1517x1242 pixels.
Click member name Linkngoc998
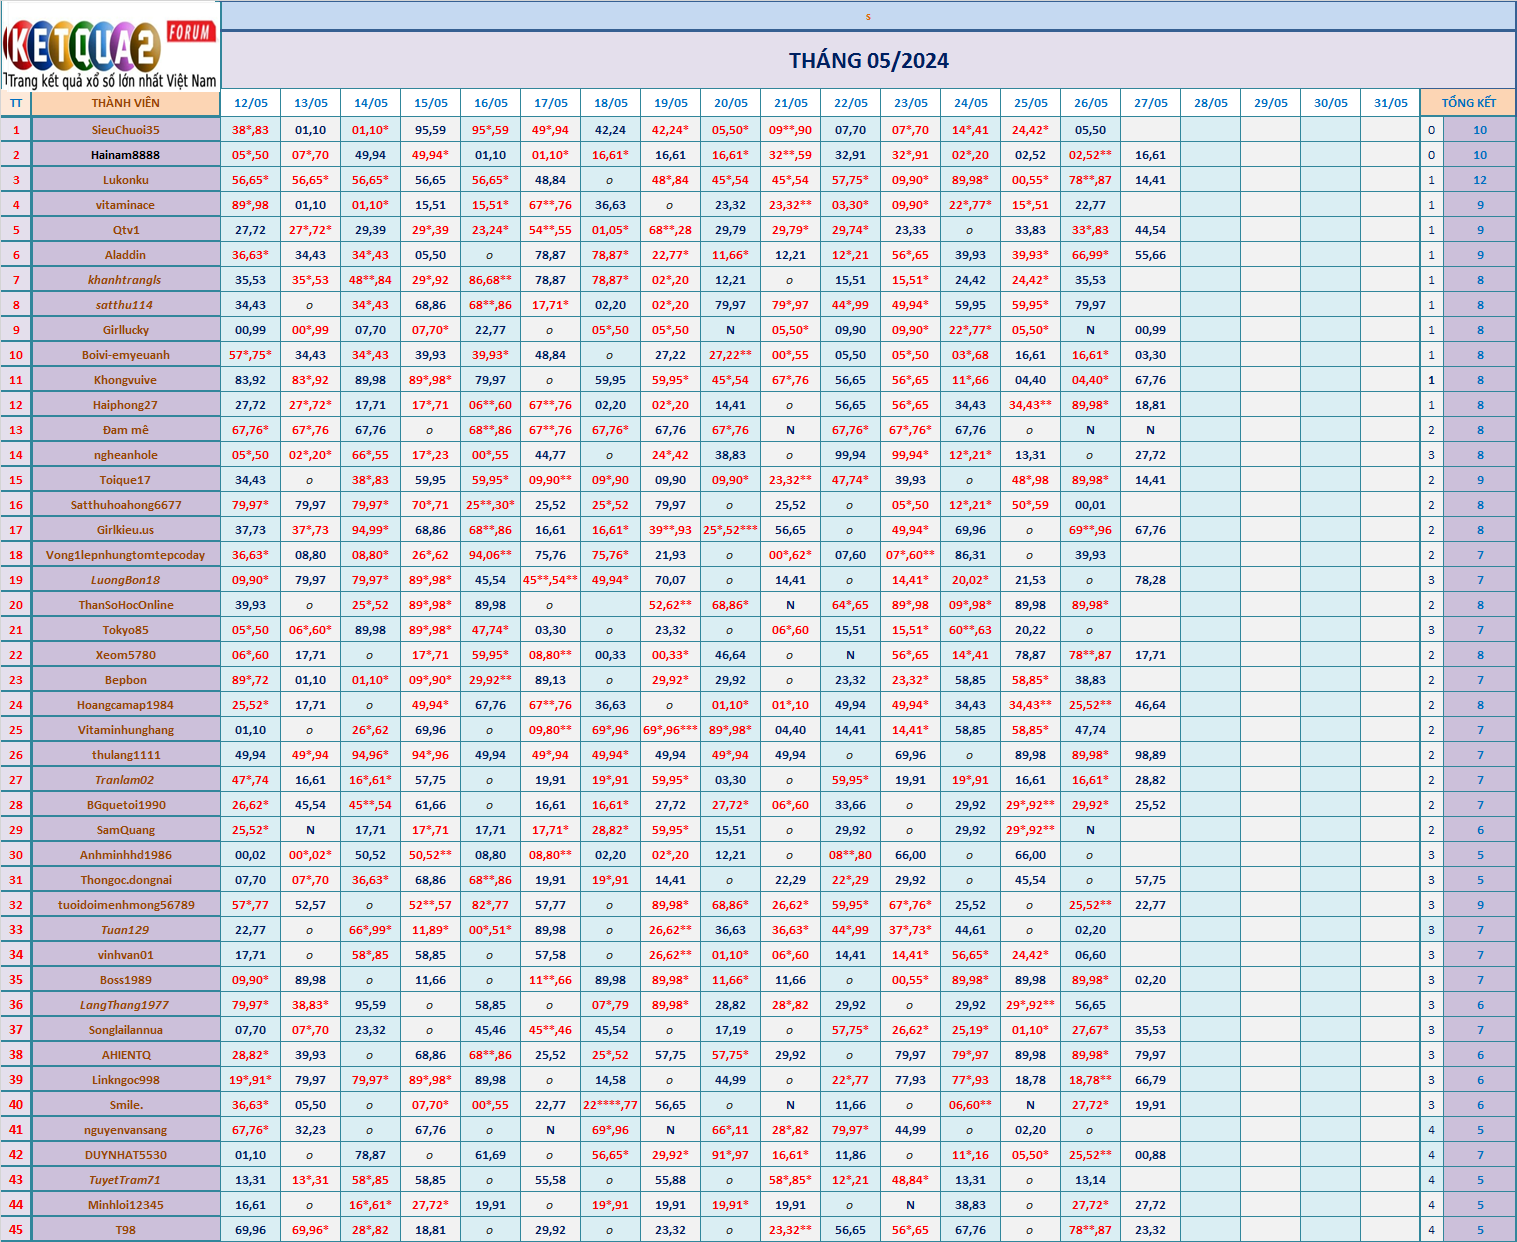[126, 1080]
